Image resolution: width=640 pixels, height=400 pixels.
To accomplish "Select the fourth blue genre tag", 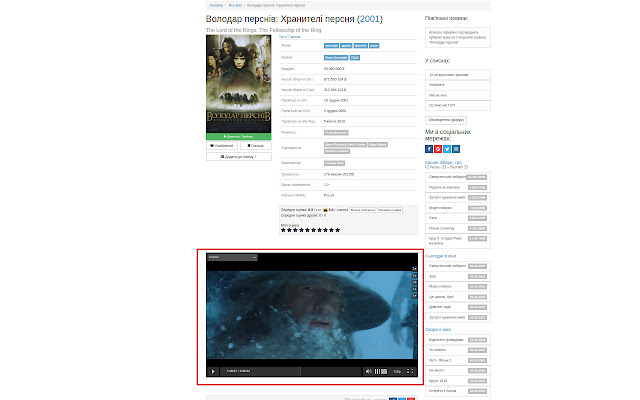I will coord(374,46).
